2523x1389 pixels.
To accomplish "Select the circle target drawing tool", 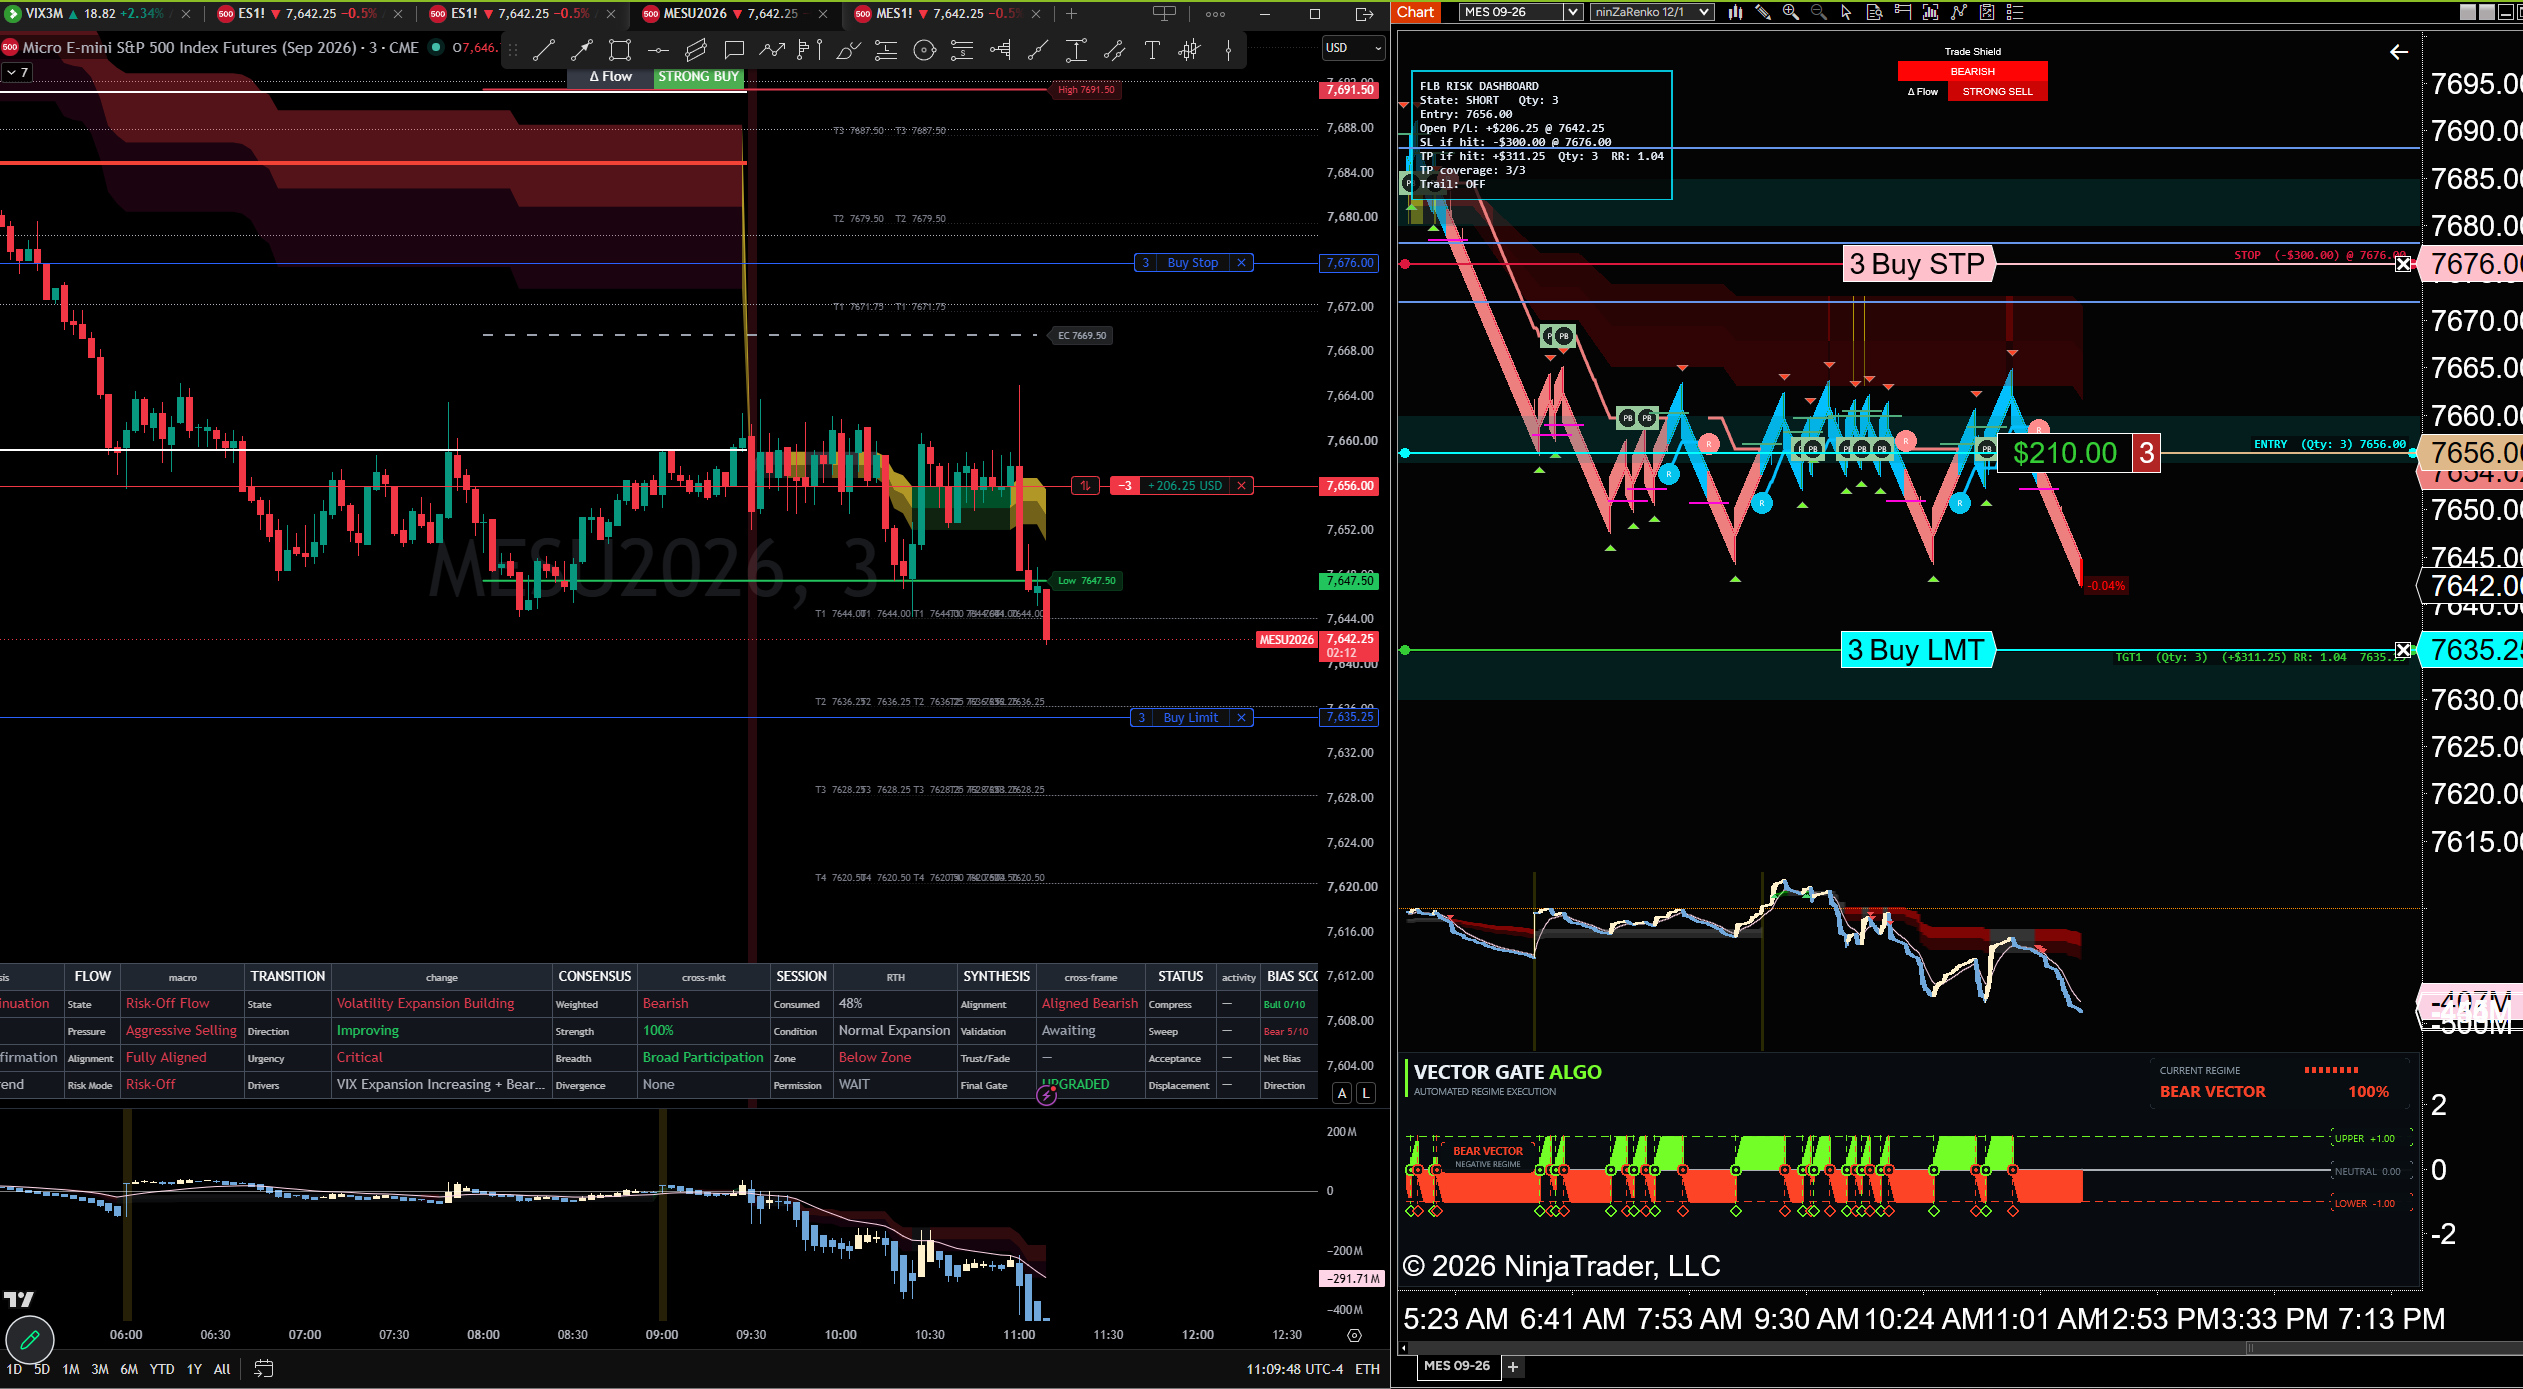I will tap(924, 50).
